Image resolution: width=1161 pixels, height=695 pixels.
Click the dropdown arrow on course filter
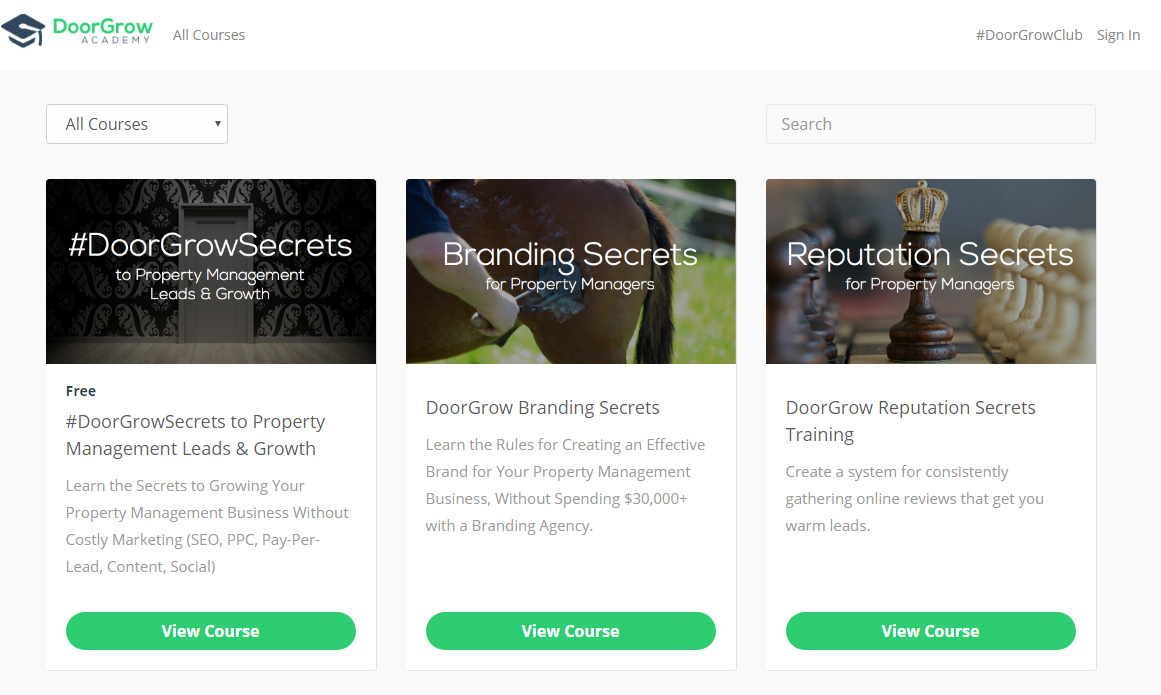point(218,124)
